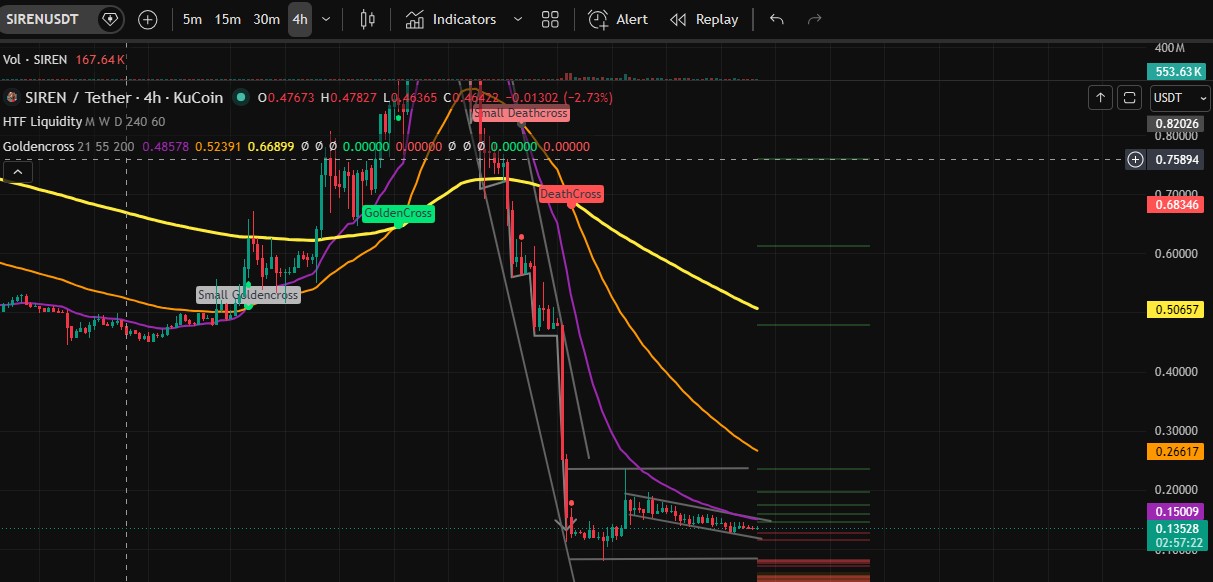Click the Small Goldencross gray label
This screenshot has width=1213, height=582.
point(248,295)
